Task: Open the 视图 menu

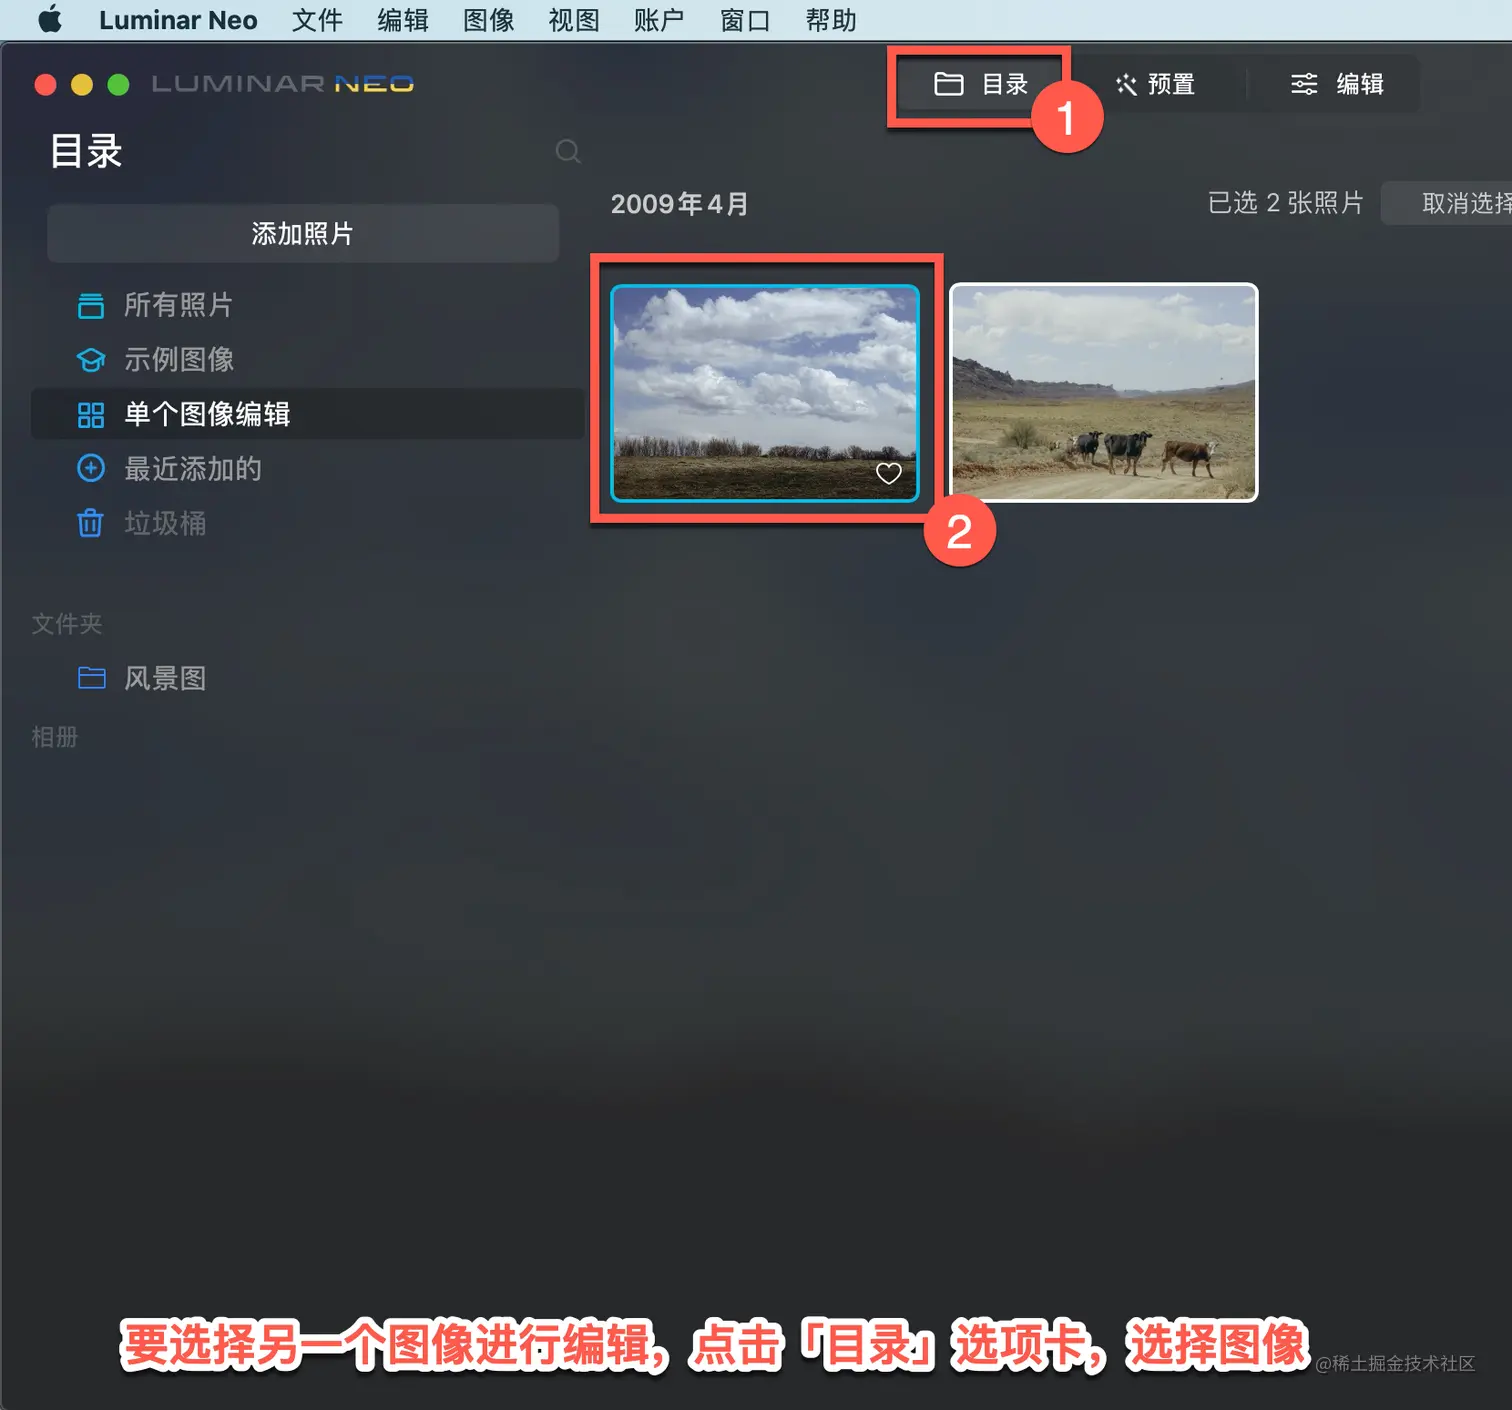Action: point(574,20)
